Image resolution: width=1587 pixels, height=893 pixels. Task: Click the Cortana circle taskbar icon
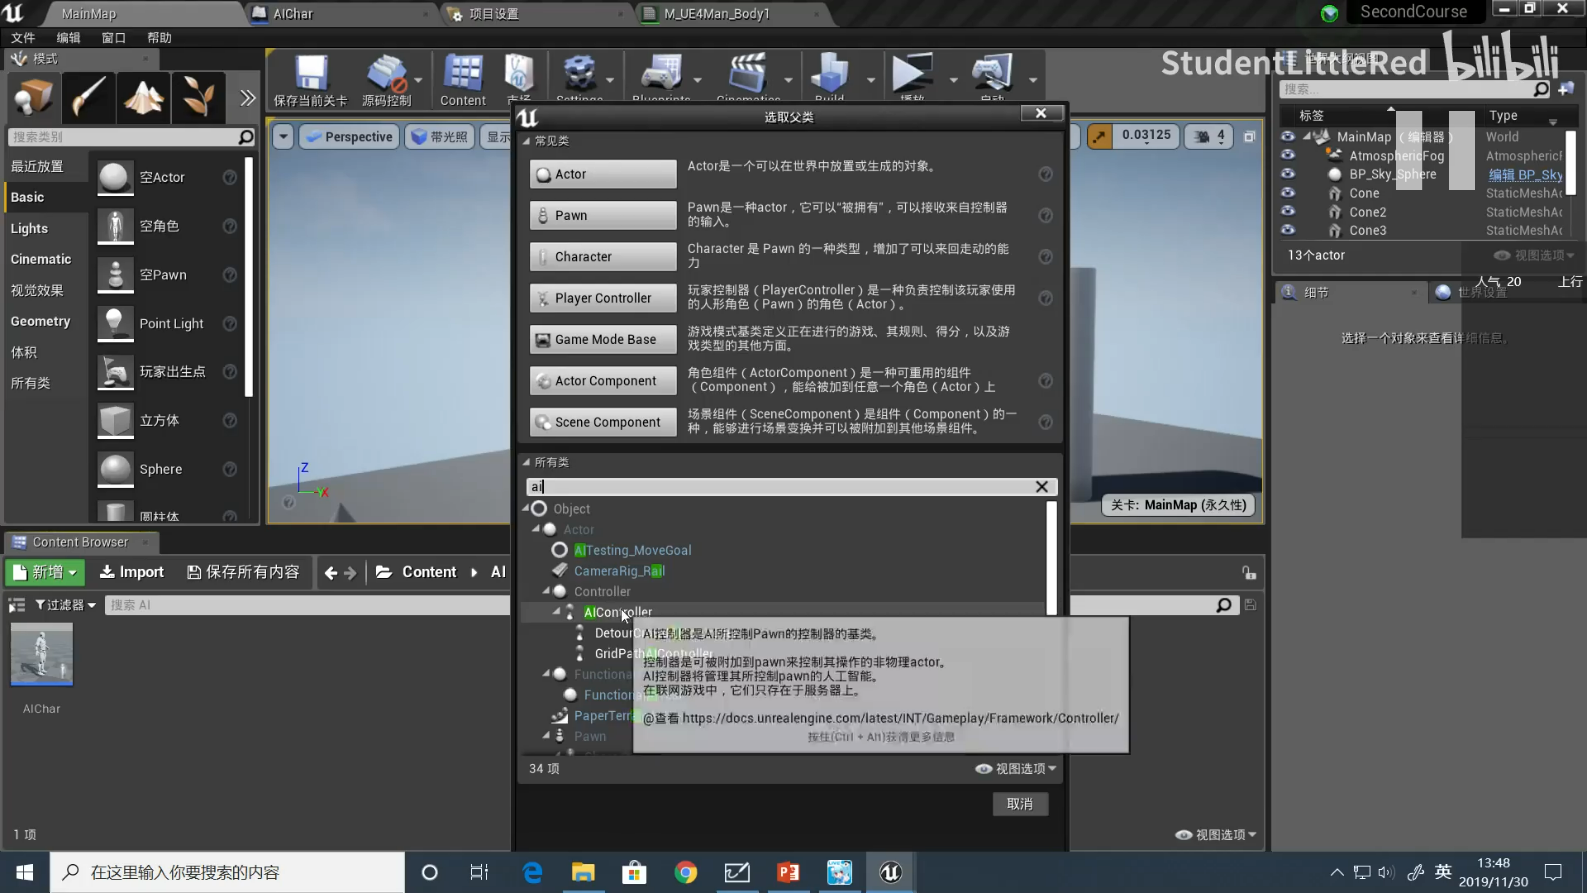click(430, 872)
